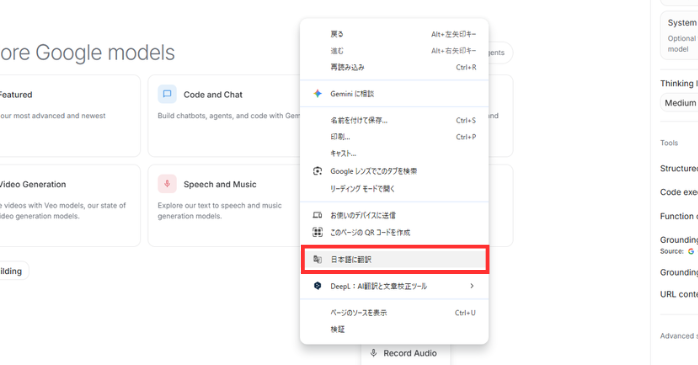Click the Speech and Music microphone icon
698x365 pixels.
coord(167,183)
